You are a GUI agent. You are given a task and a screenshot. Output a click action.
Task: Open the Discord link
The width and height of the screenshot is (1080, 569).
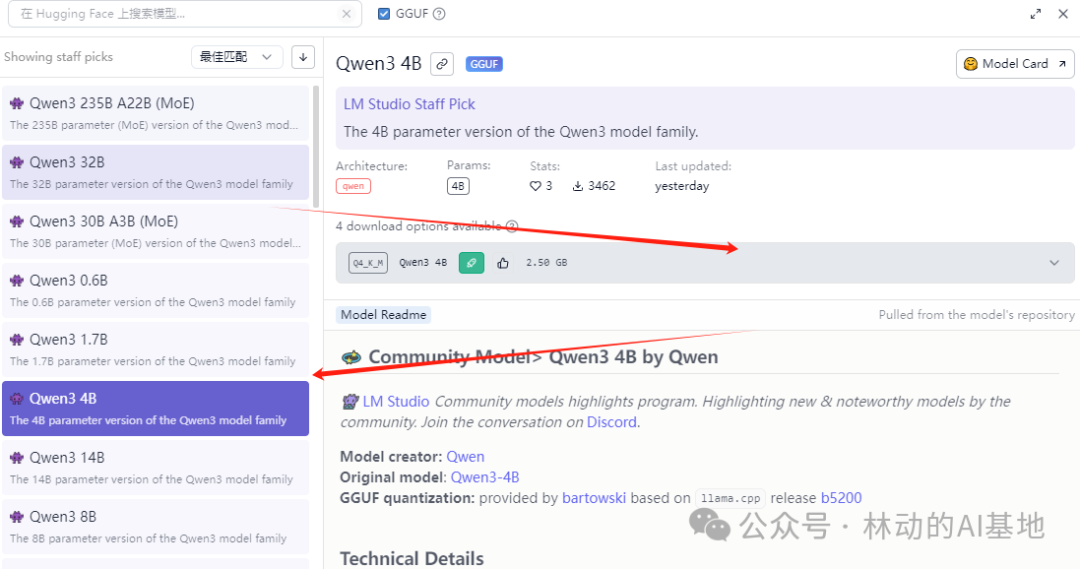pos(612,422)
